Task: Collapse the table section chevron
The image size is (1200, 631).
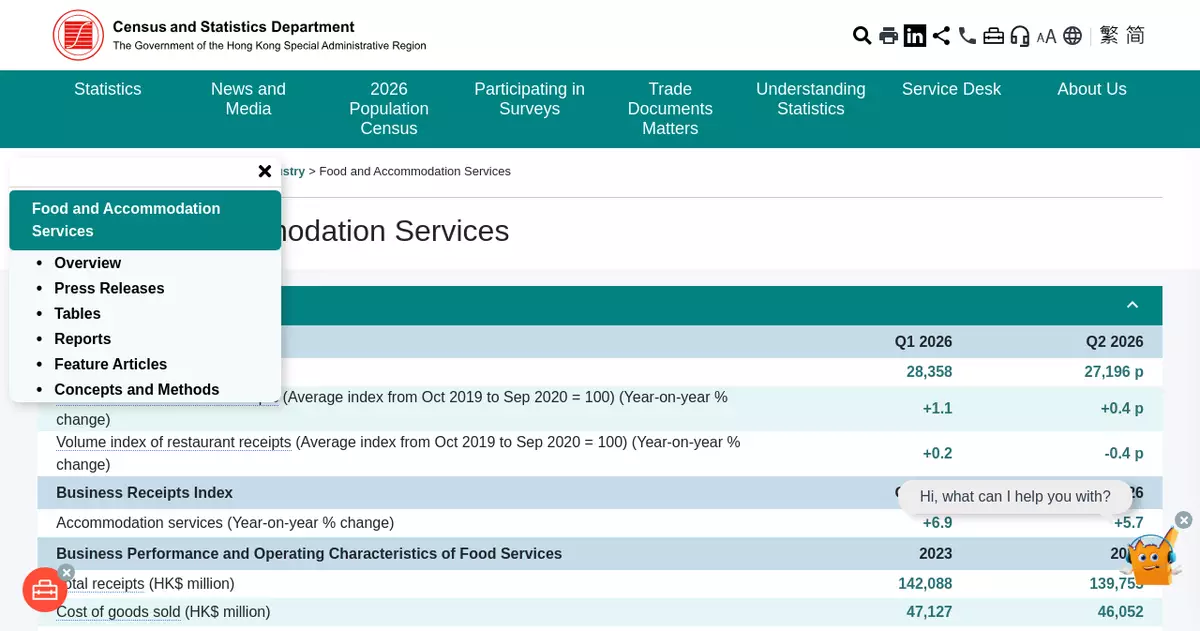Action: (1133, 305)
